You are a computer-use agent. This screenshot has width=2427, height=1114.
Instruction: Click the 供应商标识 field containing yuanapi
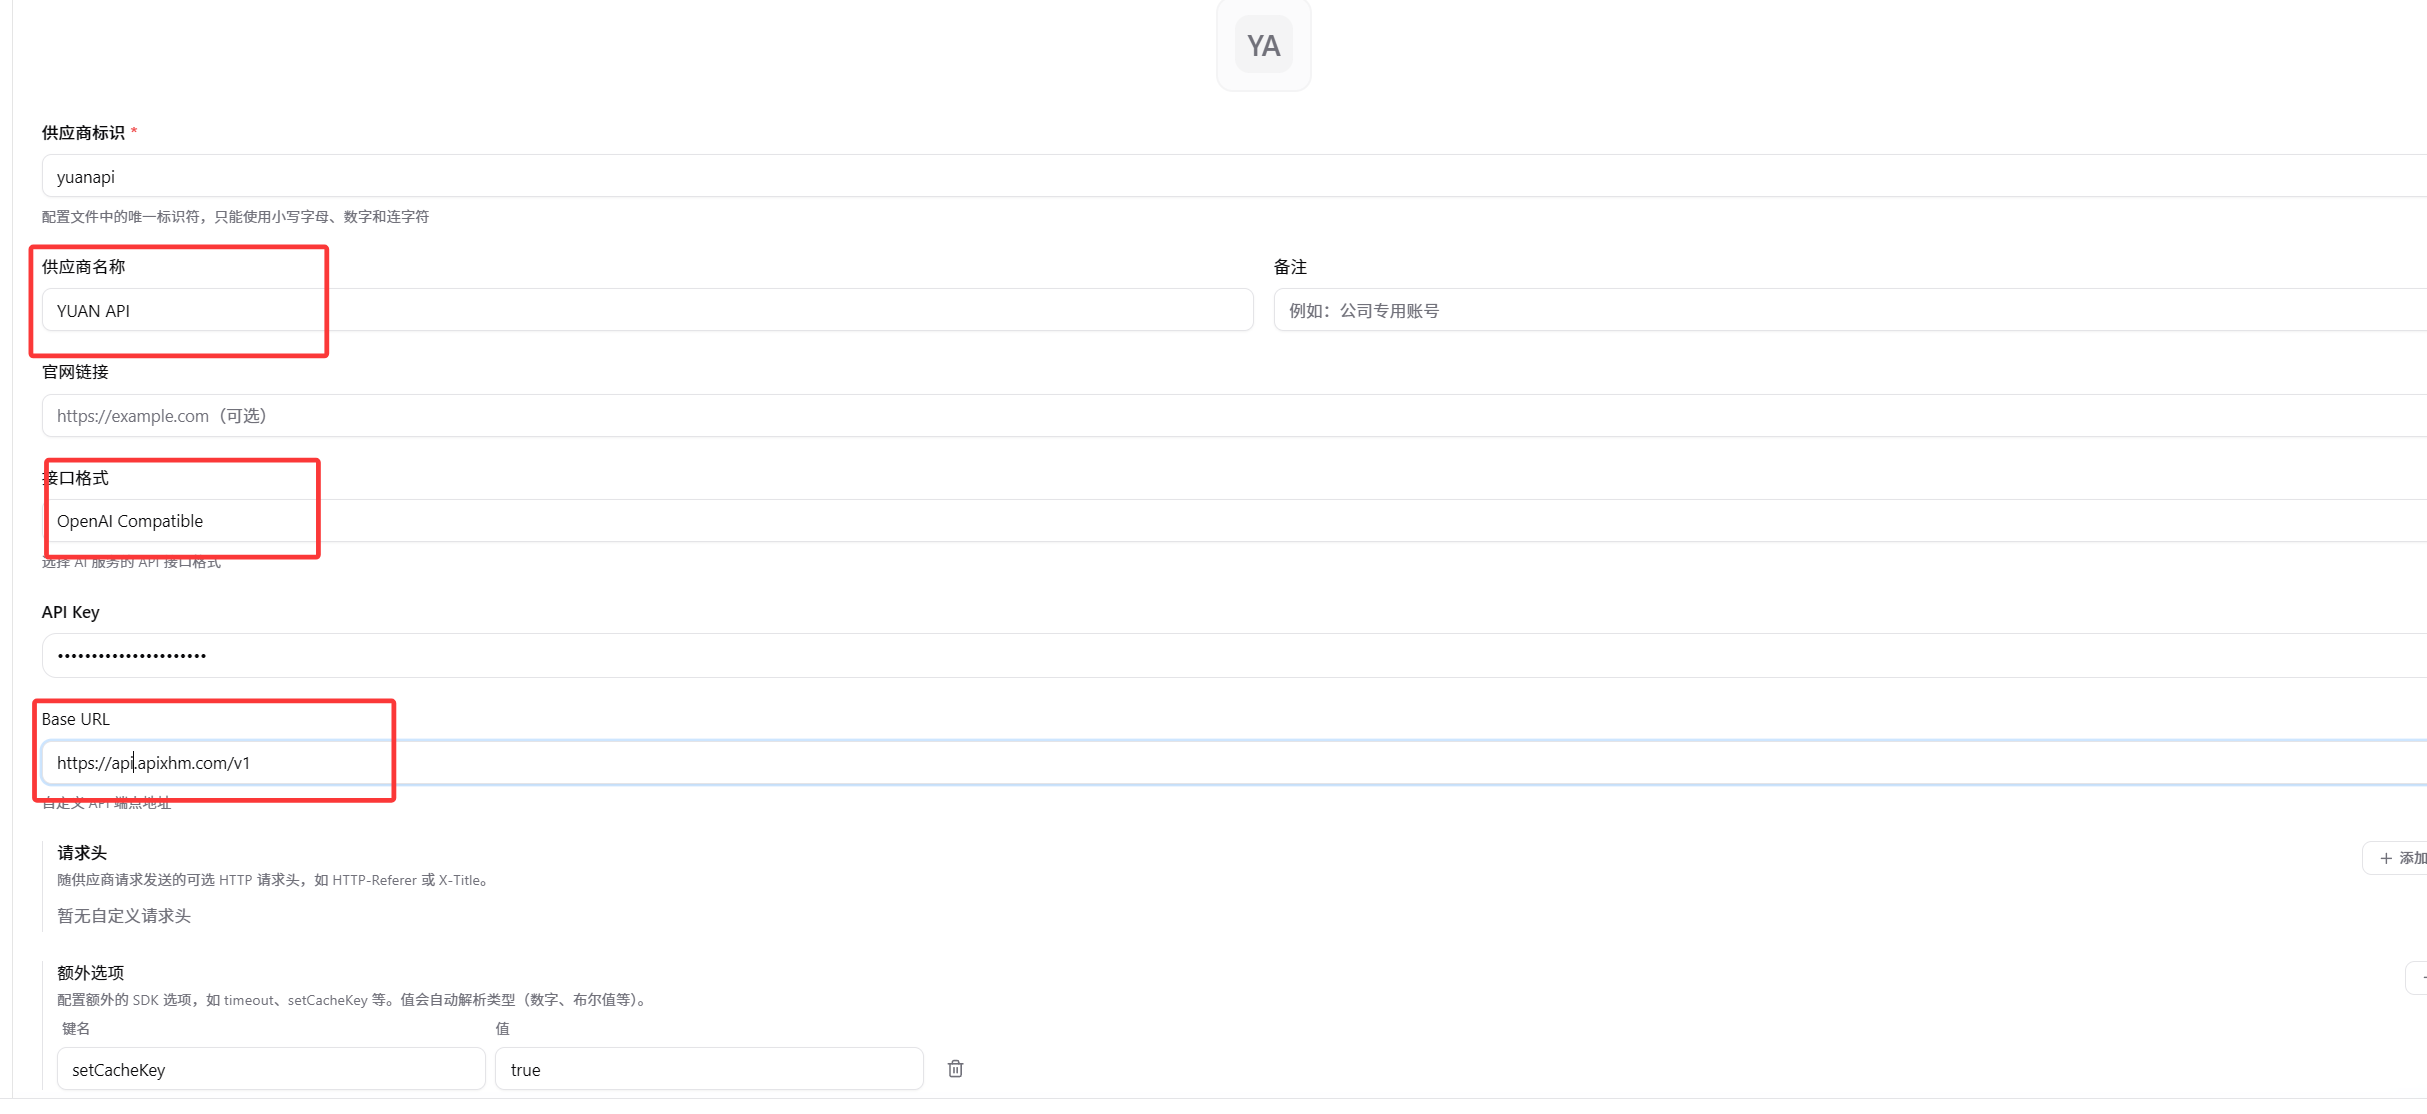tap(1234, 176)
